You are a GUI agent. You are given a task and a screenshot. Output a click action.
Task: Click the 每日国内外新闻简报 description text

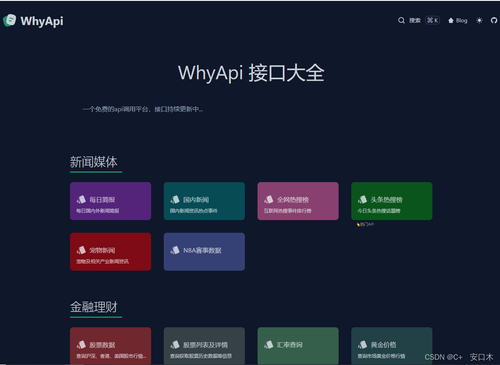pyautogui.click(x=98, y=211)
